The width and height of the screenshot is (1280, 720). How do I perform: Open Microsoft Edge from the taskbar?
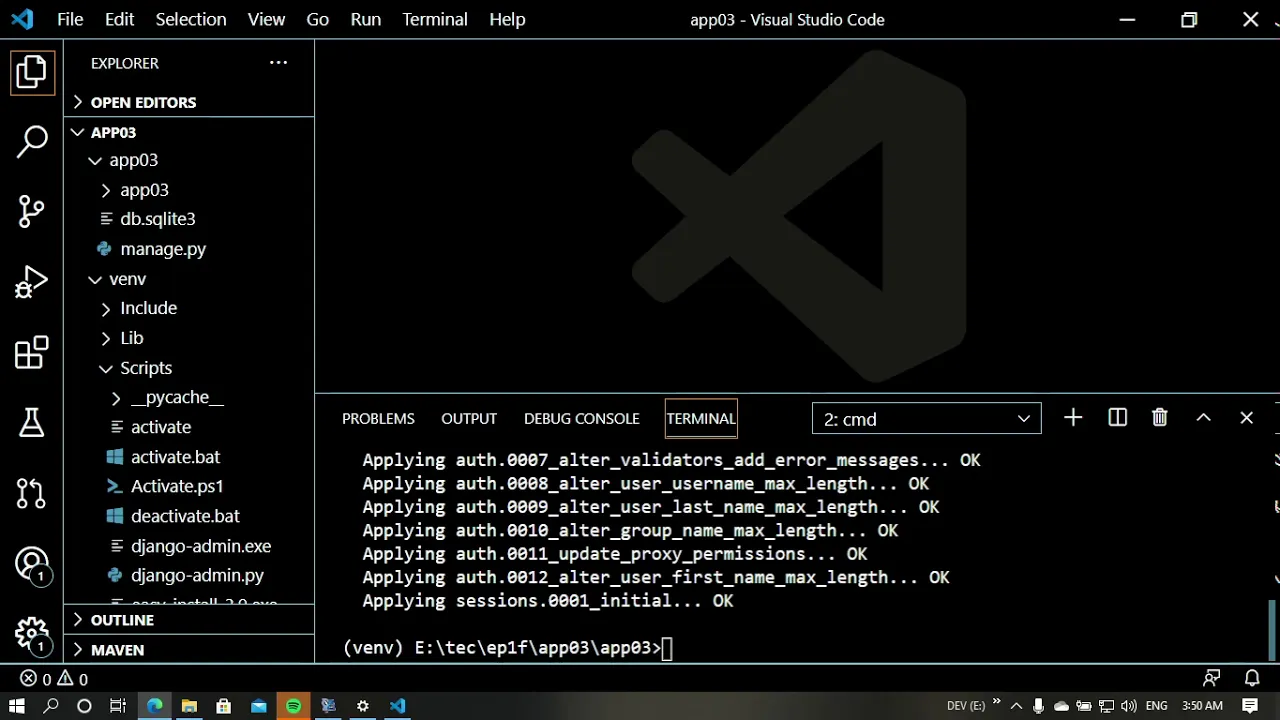[155, 706]
